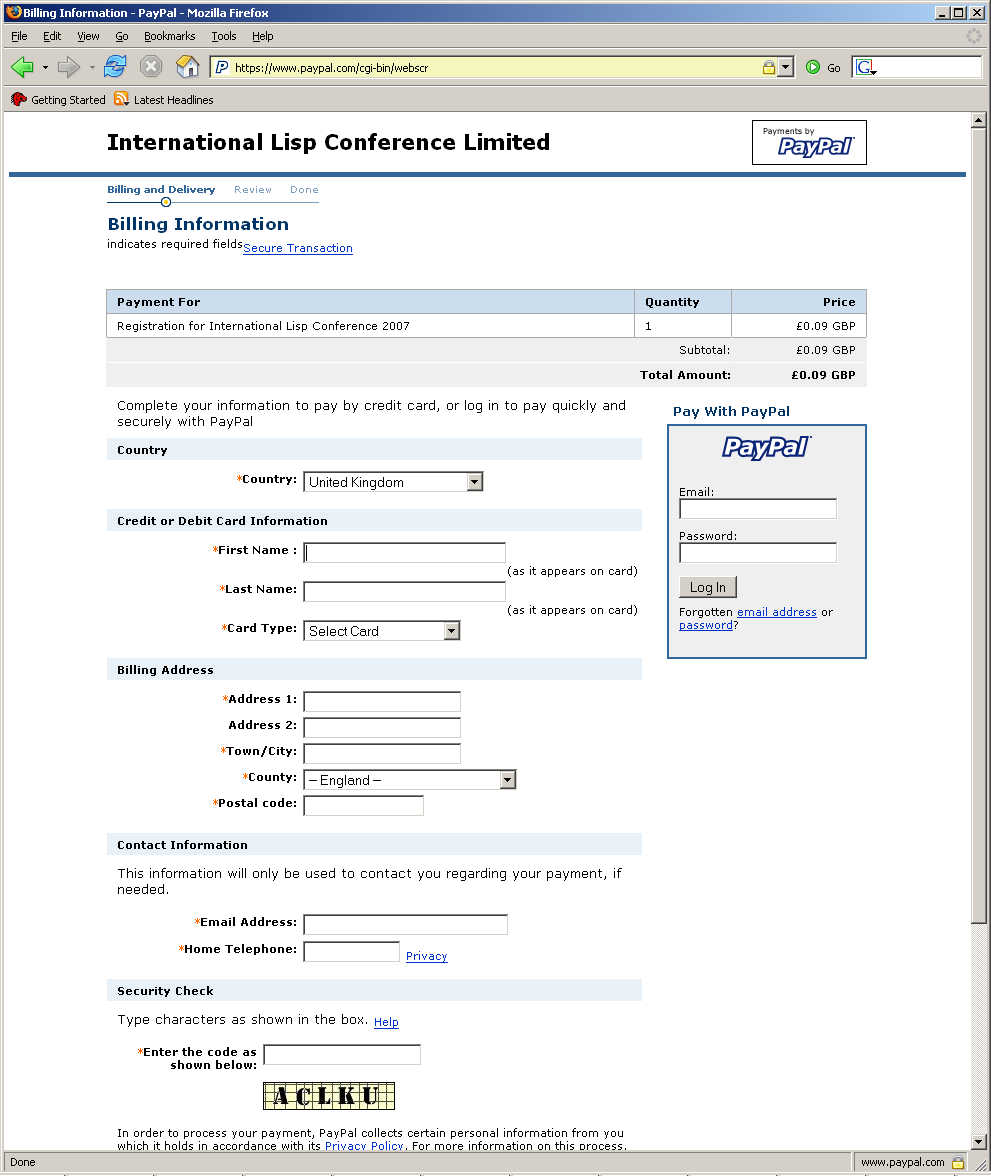Focus the Last Name input field
The image size is (991, 1176).
point(404,592)
